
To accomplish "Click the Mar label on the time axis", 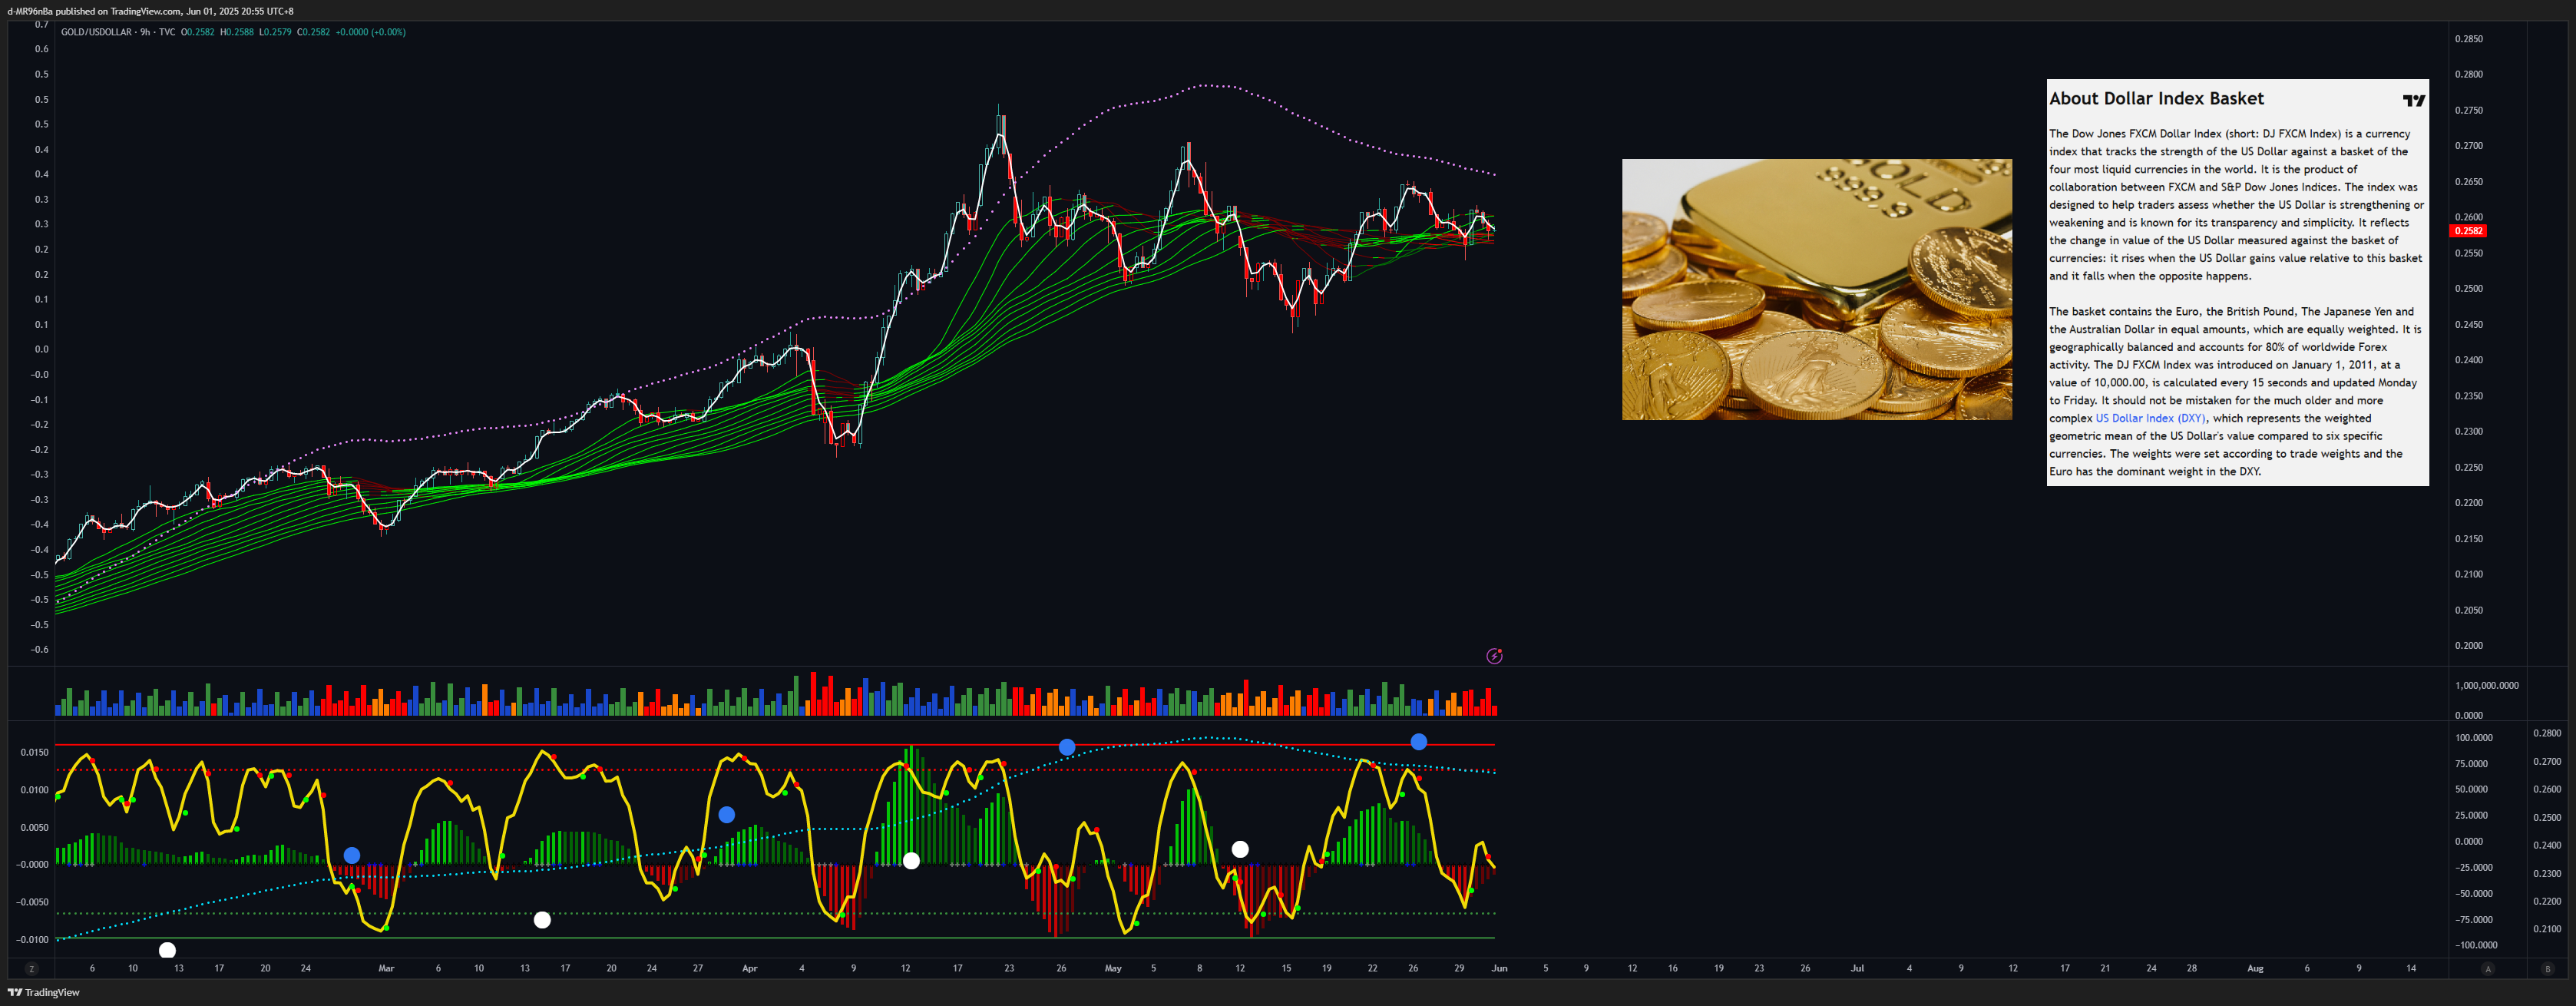I will point(386,968).
